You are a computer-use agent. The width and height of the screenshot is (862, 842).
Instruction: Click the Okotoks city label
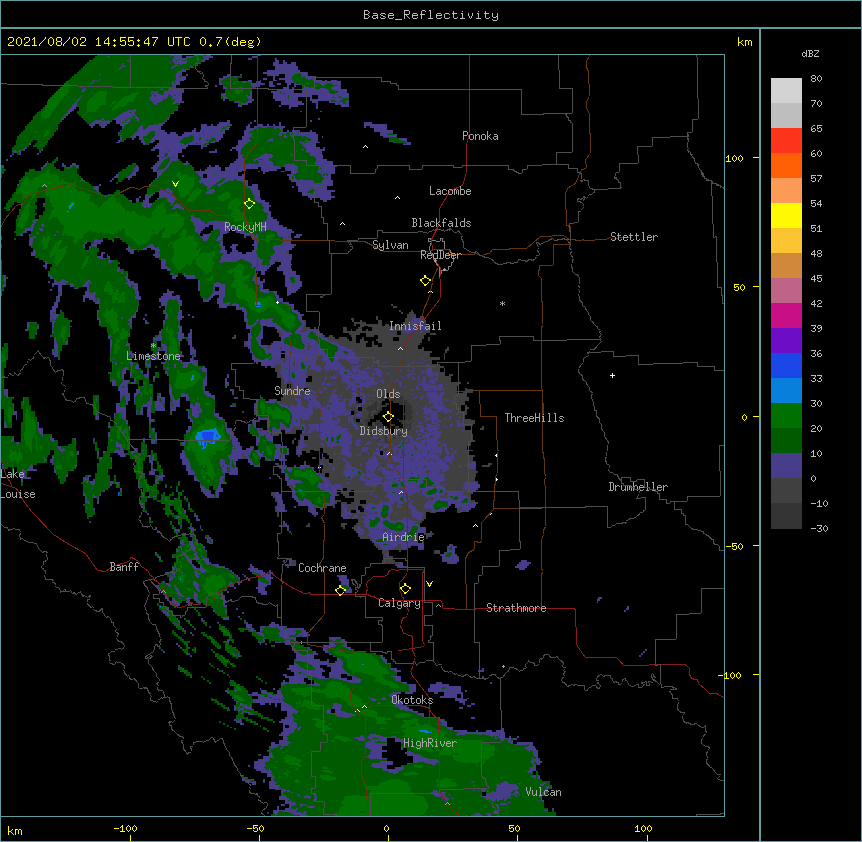point(412,700)
